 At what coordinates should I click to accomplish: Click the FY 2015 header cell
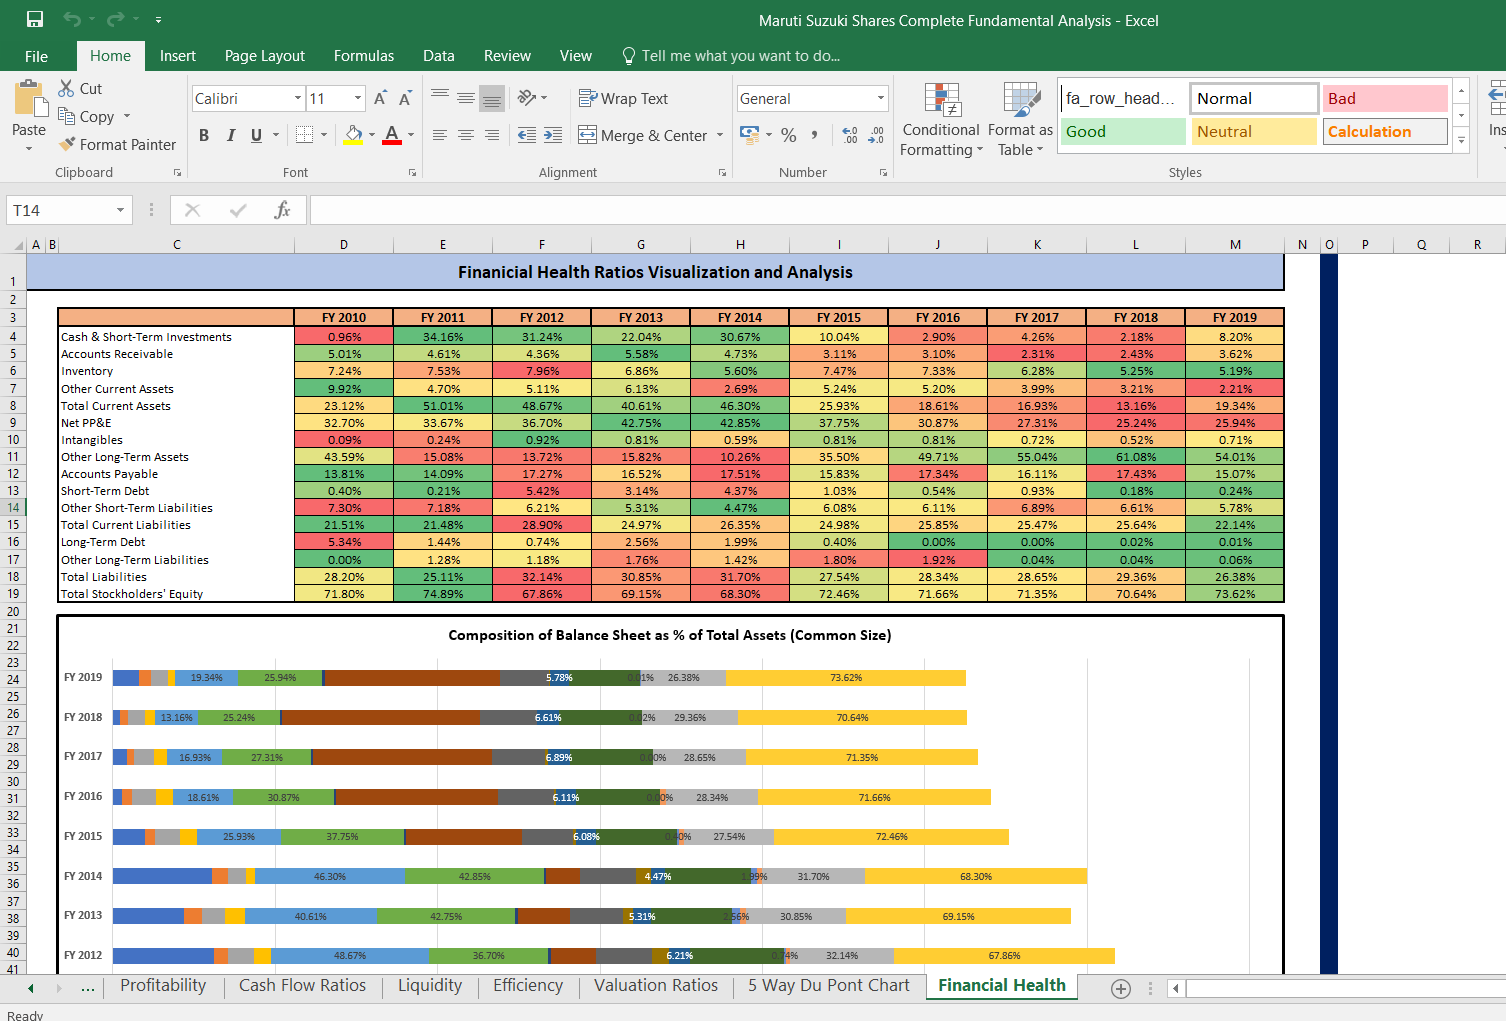click(x=839, y=317)
